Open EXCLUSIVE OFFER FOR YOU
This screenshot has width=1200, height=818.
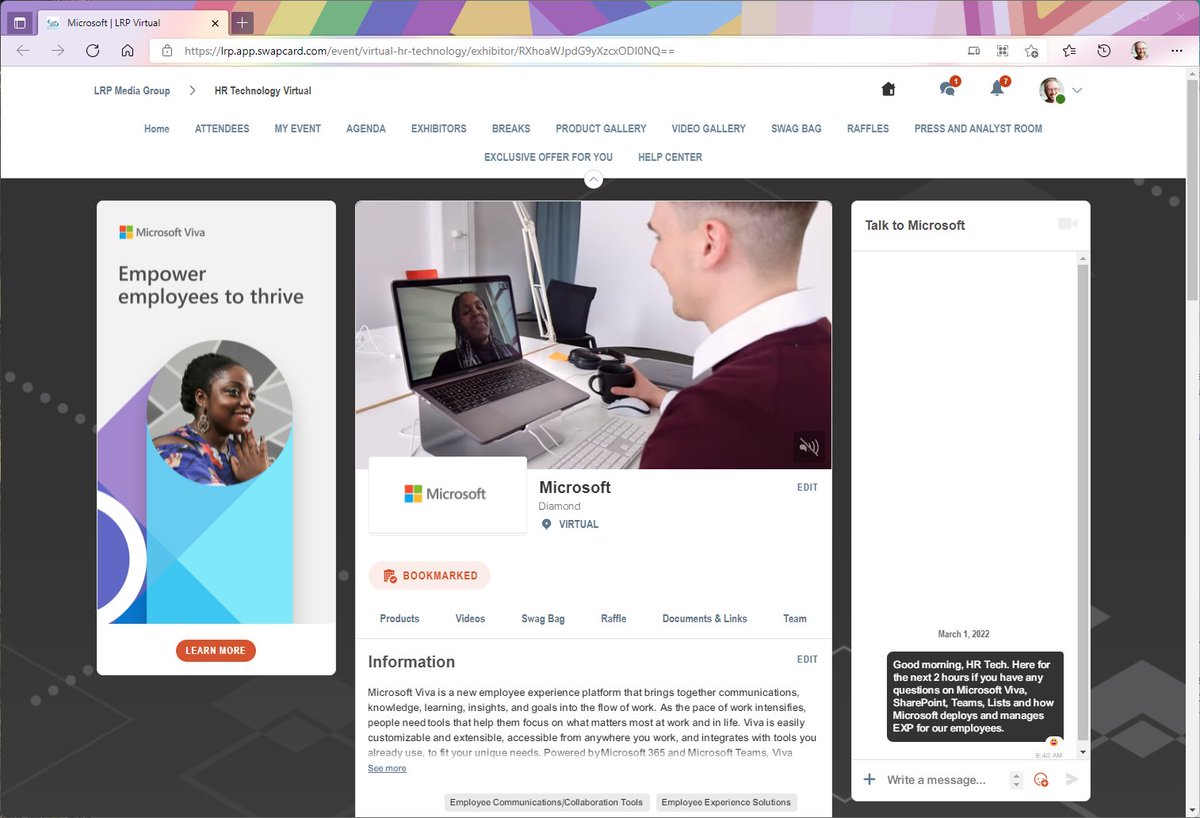pos(548,157)
